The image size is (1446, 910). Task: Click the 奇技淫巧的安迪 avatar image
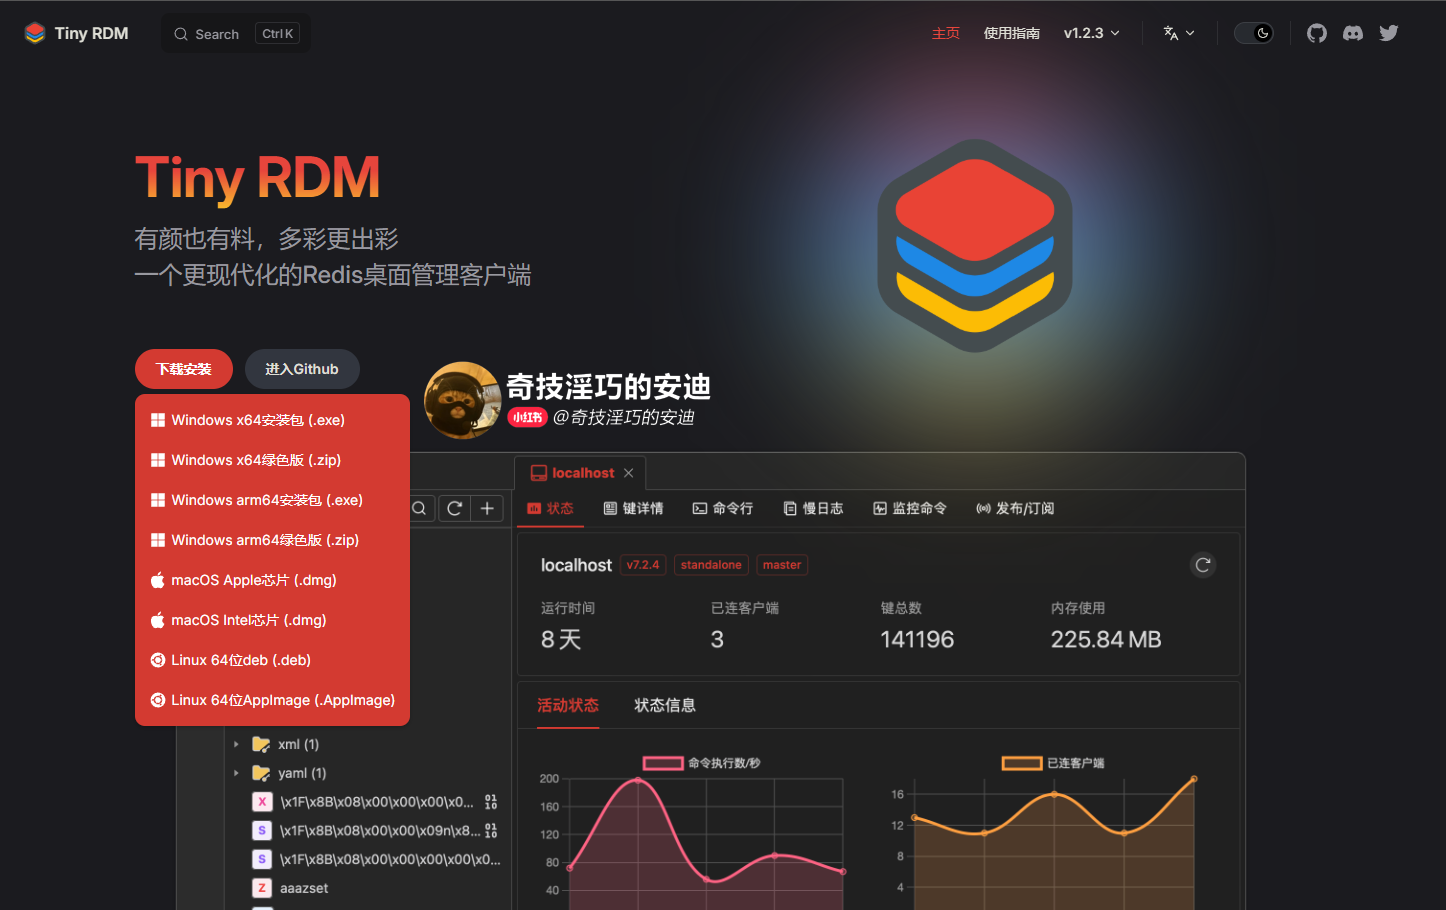coord(462,400)
